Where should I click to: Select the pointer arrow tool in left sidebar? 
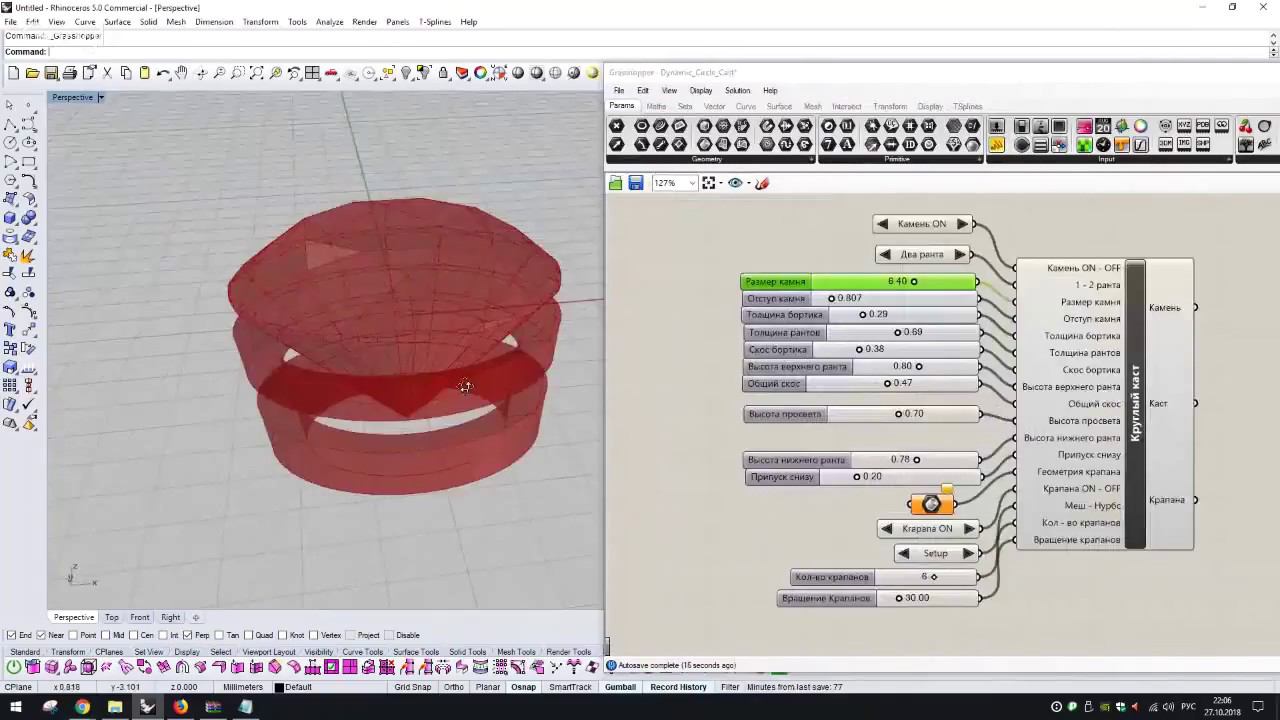[x=10, y=105]
